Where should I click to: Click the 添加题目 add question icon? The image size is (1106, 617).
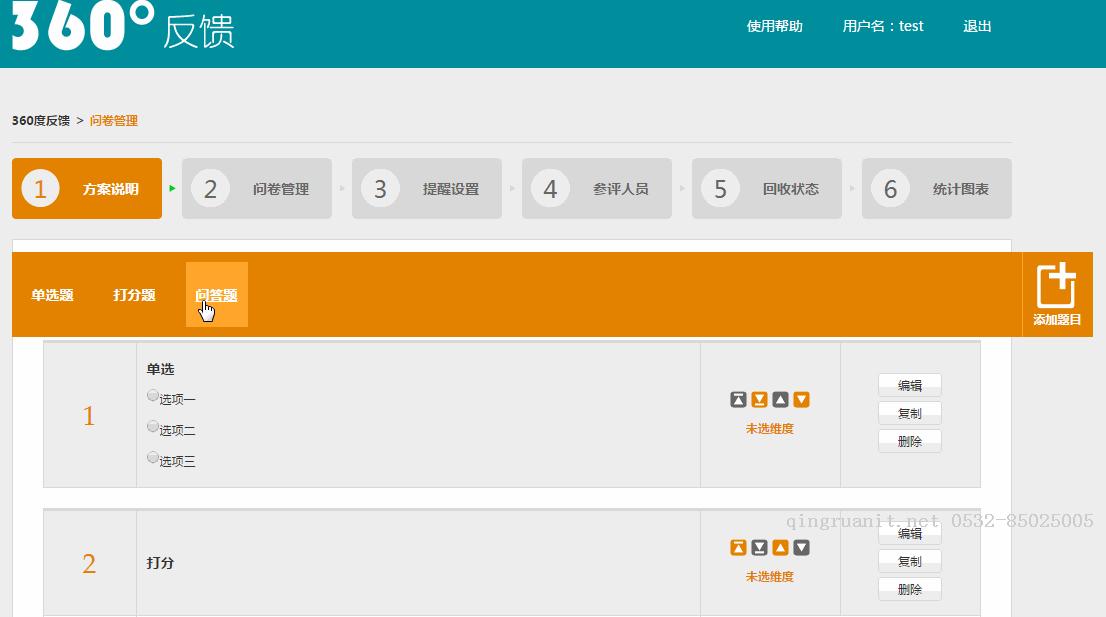pos(1057,293)
